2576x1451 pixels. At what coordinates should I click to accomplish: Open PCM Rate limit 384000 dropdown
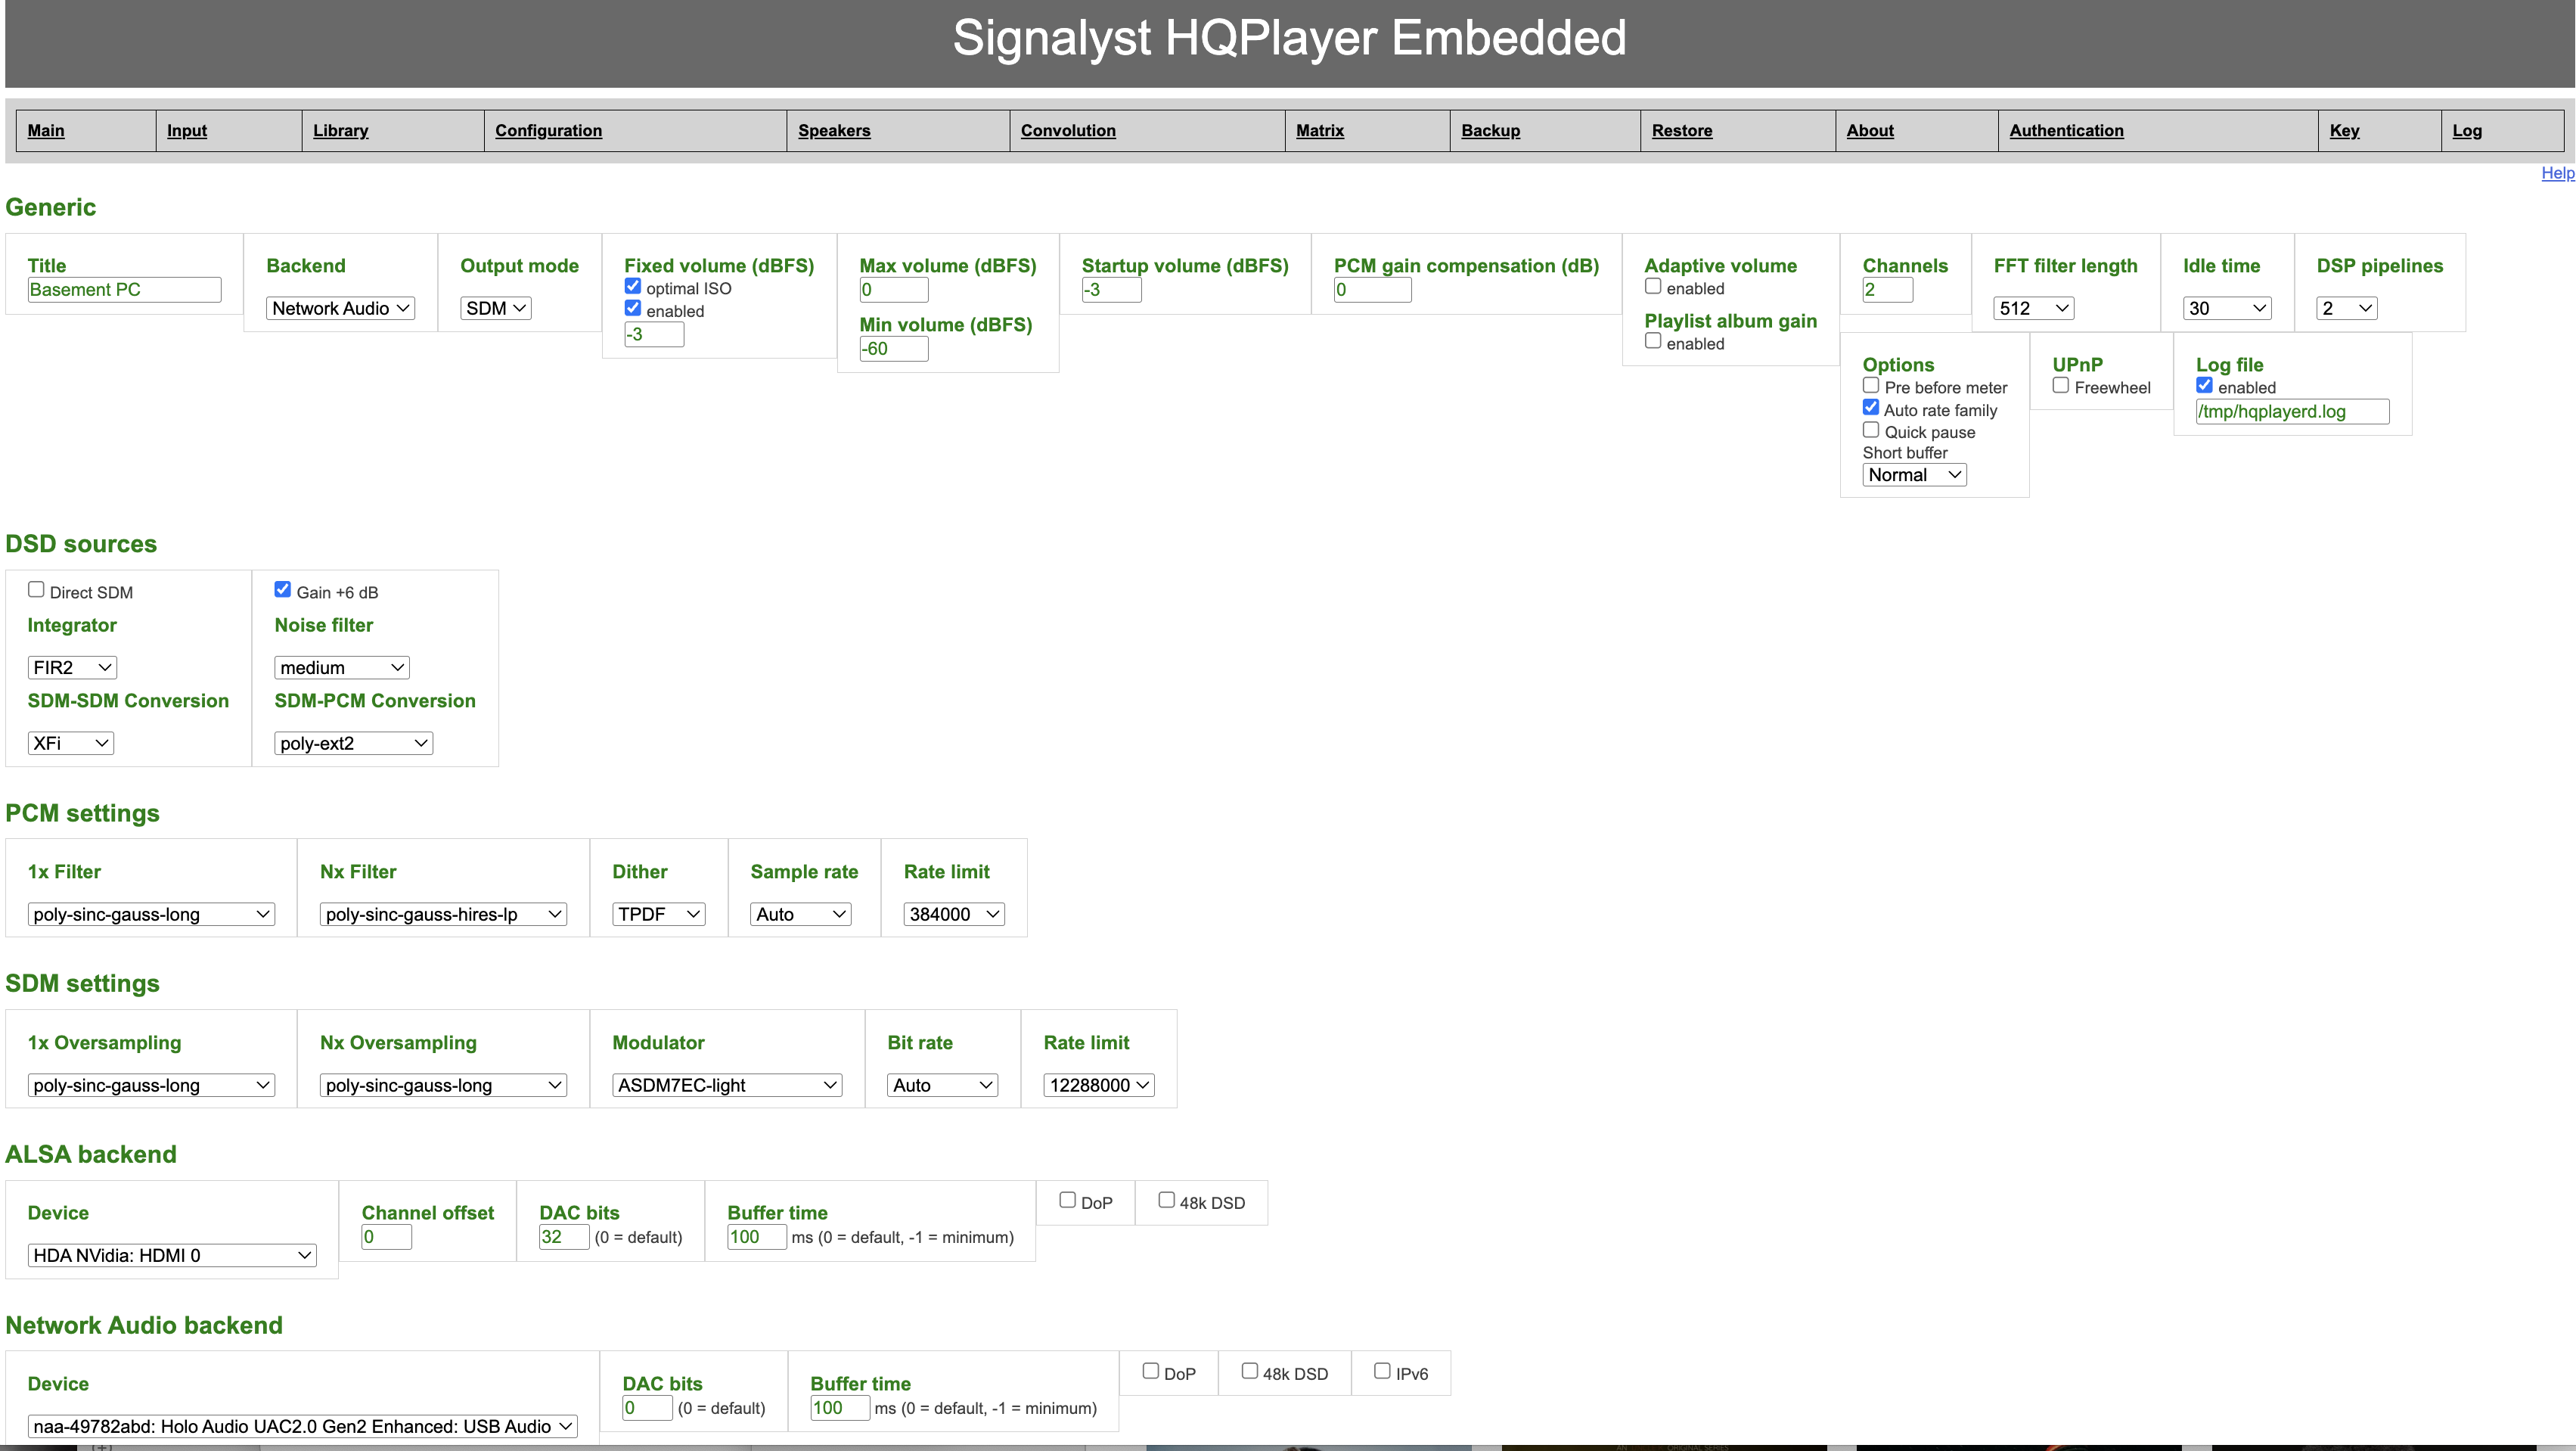[x=954, y=914]
